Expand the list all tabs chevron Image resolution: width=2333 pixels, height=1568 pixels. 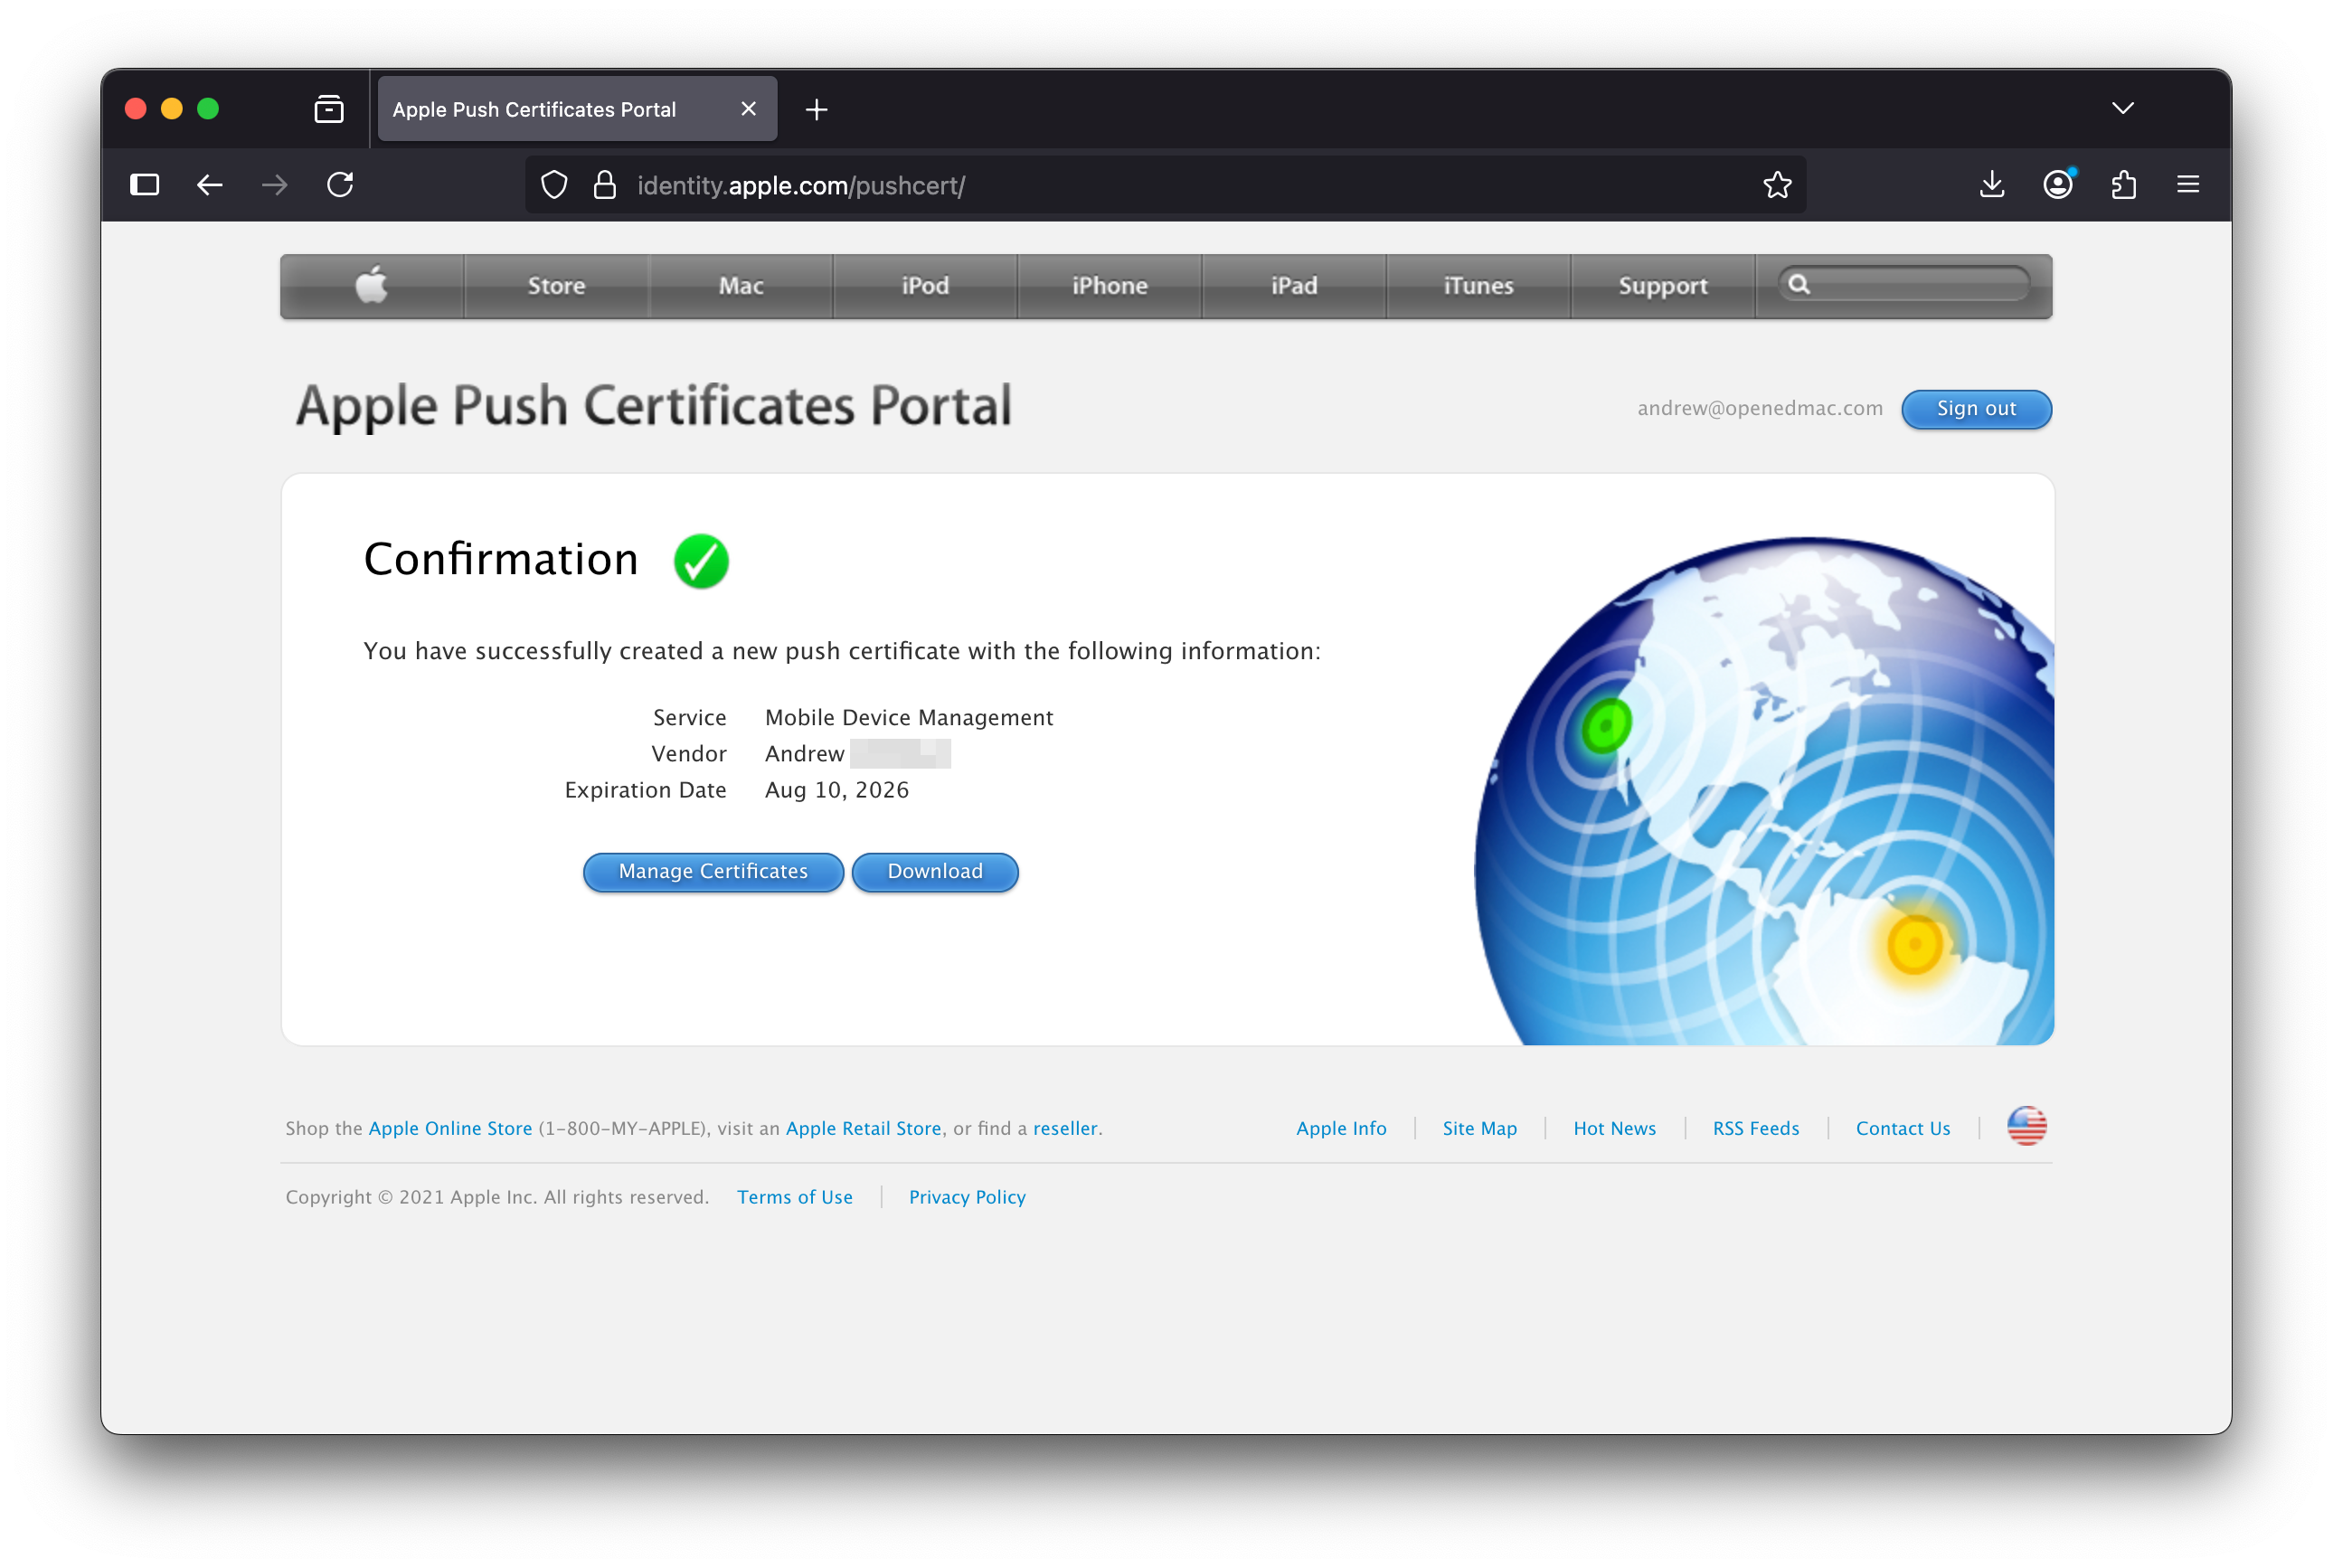pos(2122,108)
